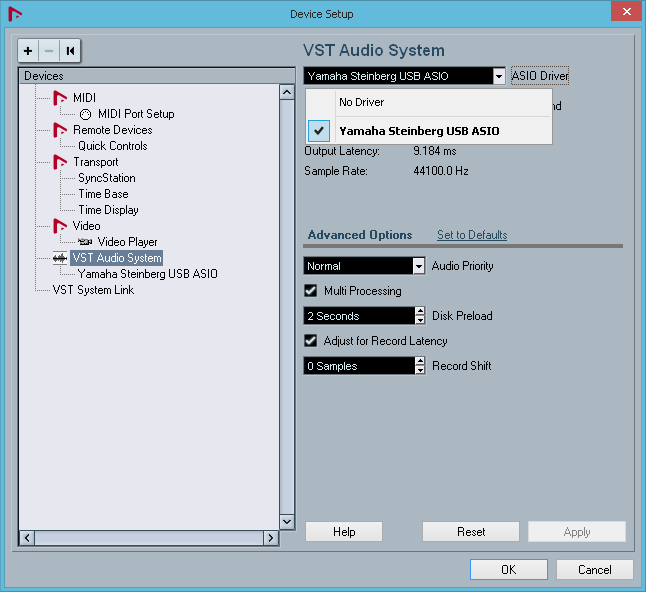Increase Disk Preload with up stepper

(420, 311)
